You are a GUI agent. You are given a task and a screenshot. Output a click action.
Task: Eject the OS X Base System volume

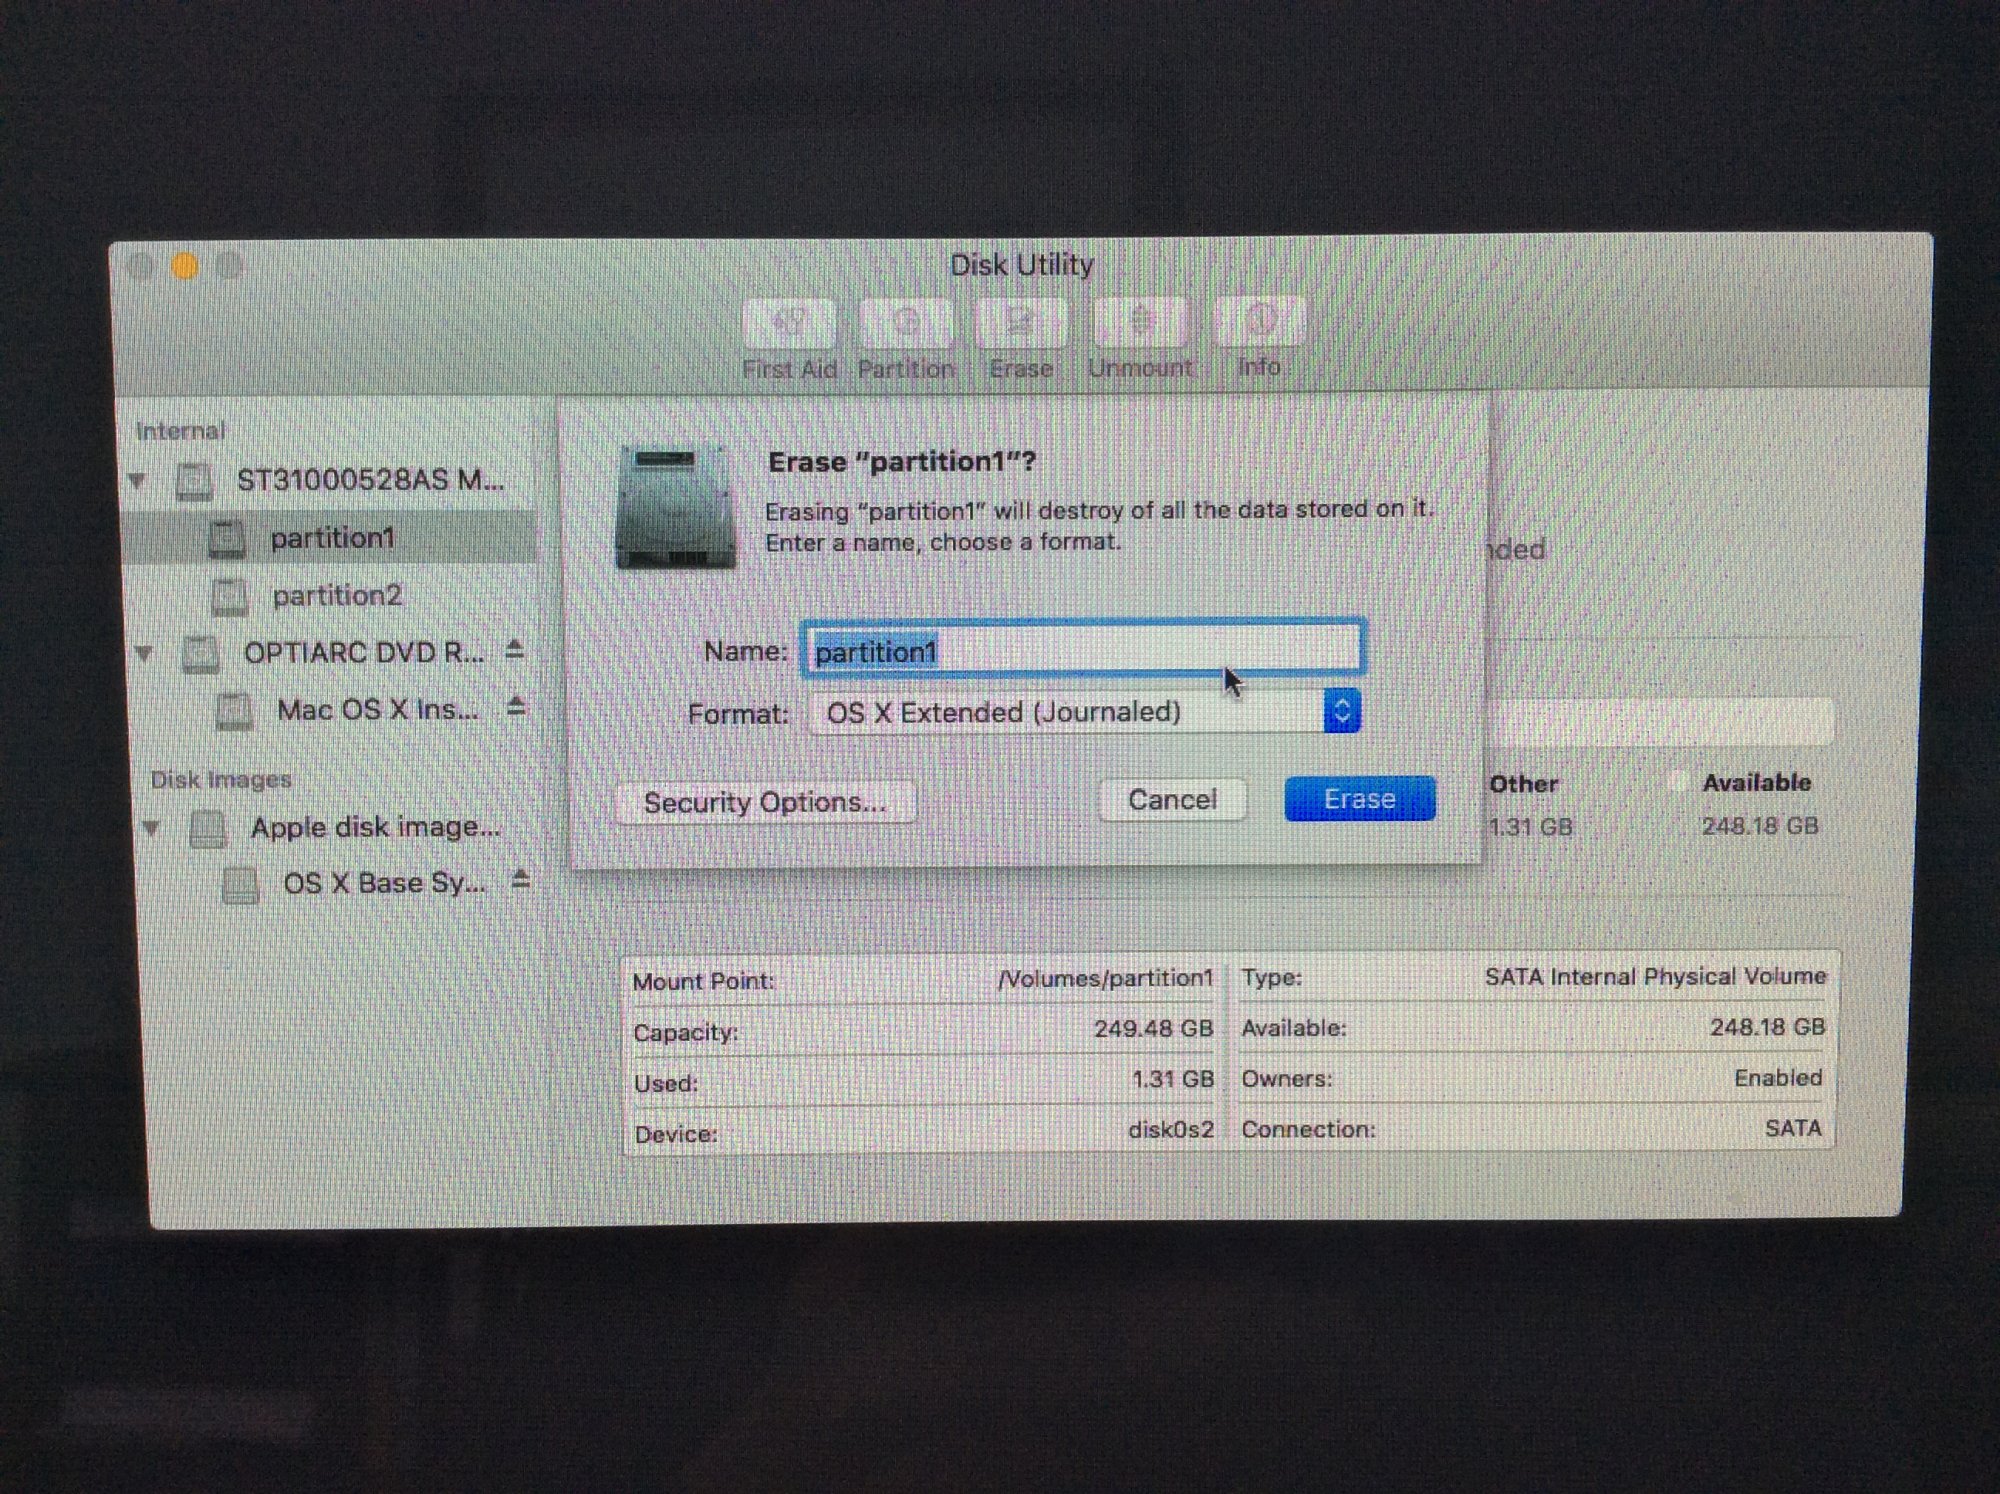click(x=520, y=881)
